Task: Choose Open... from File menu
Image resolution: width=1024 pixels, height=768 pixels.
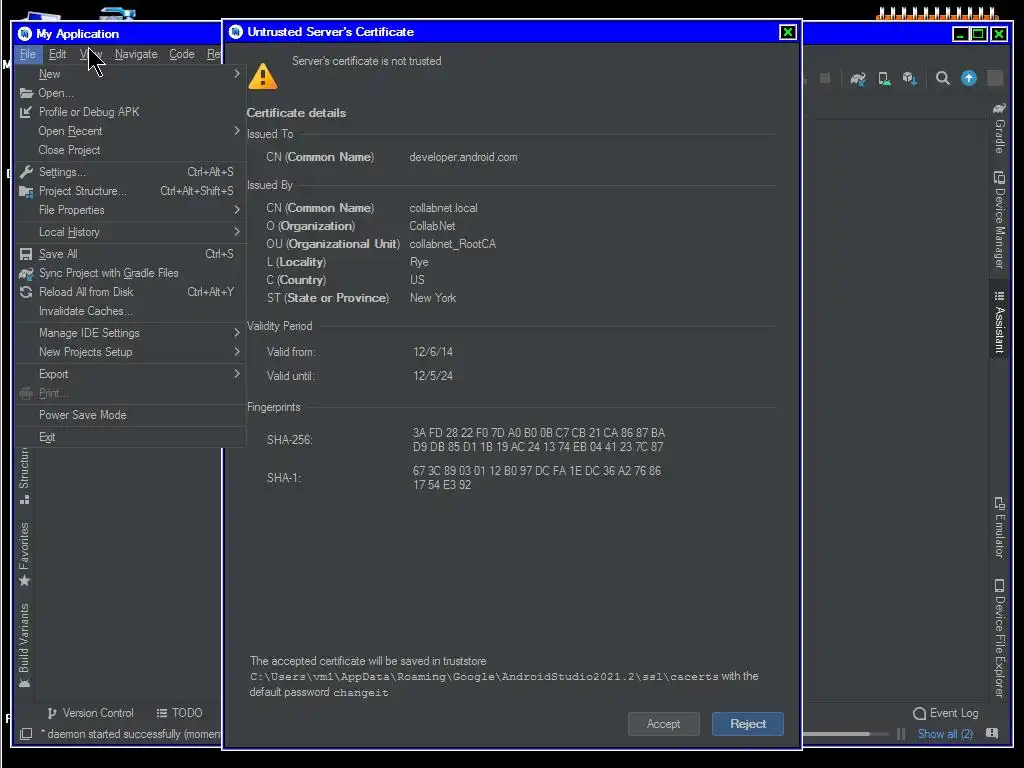Action: (x=130, y=93)
